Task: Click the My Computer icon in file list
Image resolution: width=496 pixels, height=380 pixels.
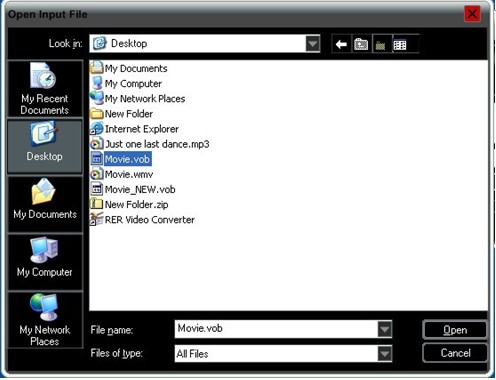Action: coord(97,83)
